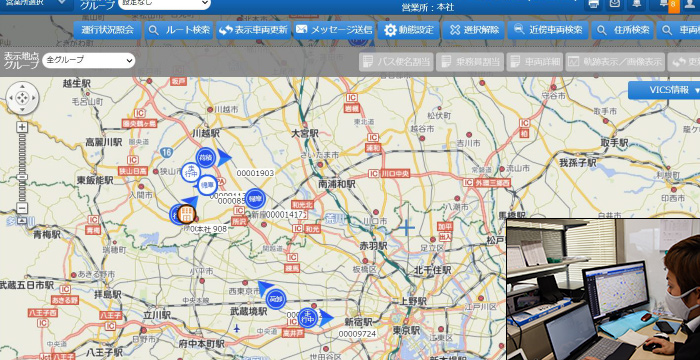Expand the グループ 設定なし dropdown
This screenshot has height=360, width=700.
[165, 4]
